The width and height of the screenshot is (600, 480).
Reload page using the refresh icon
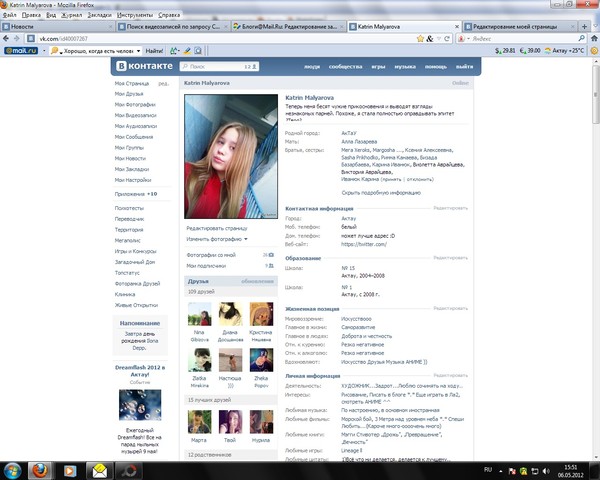tap(447, 39)
